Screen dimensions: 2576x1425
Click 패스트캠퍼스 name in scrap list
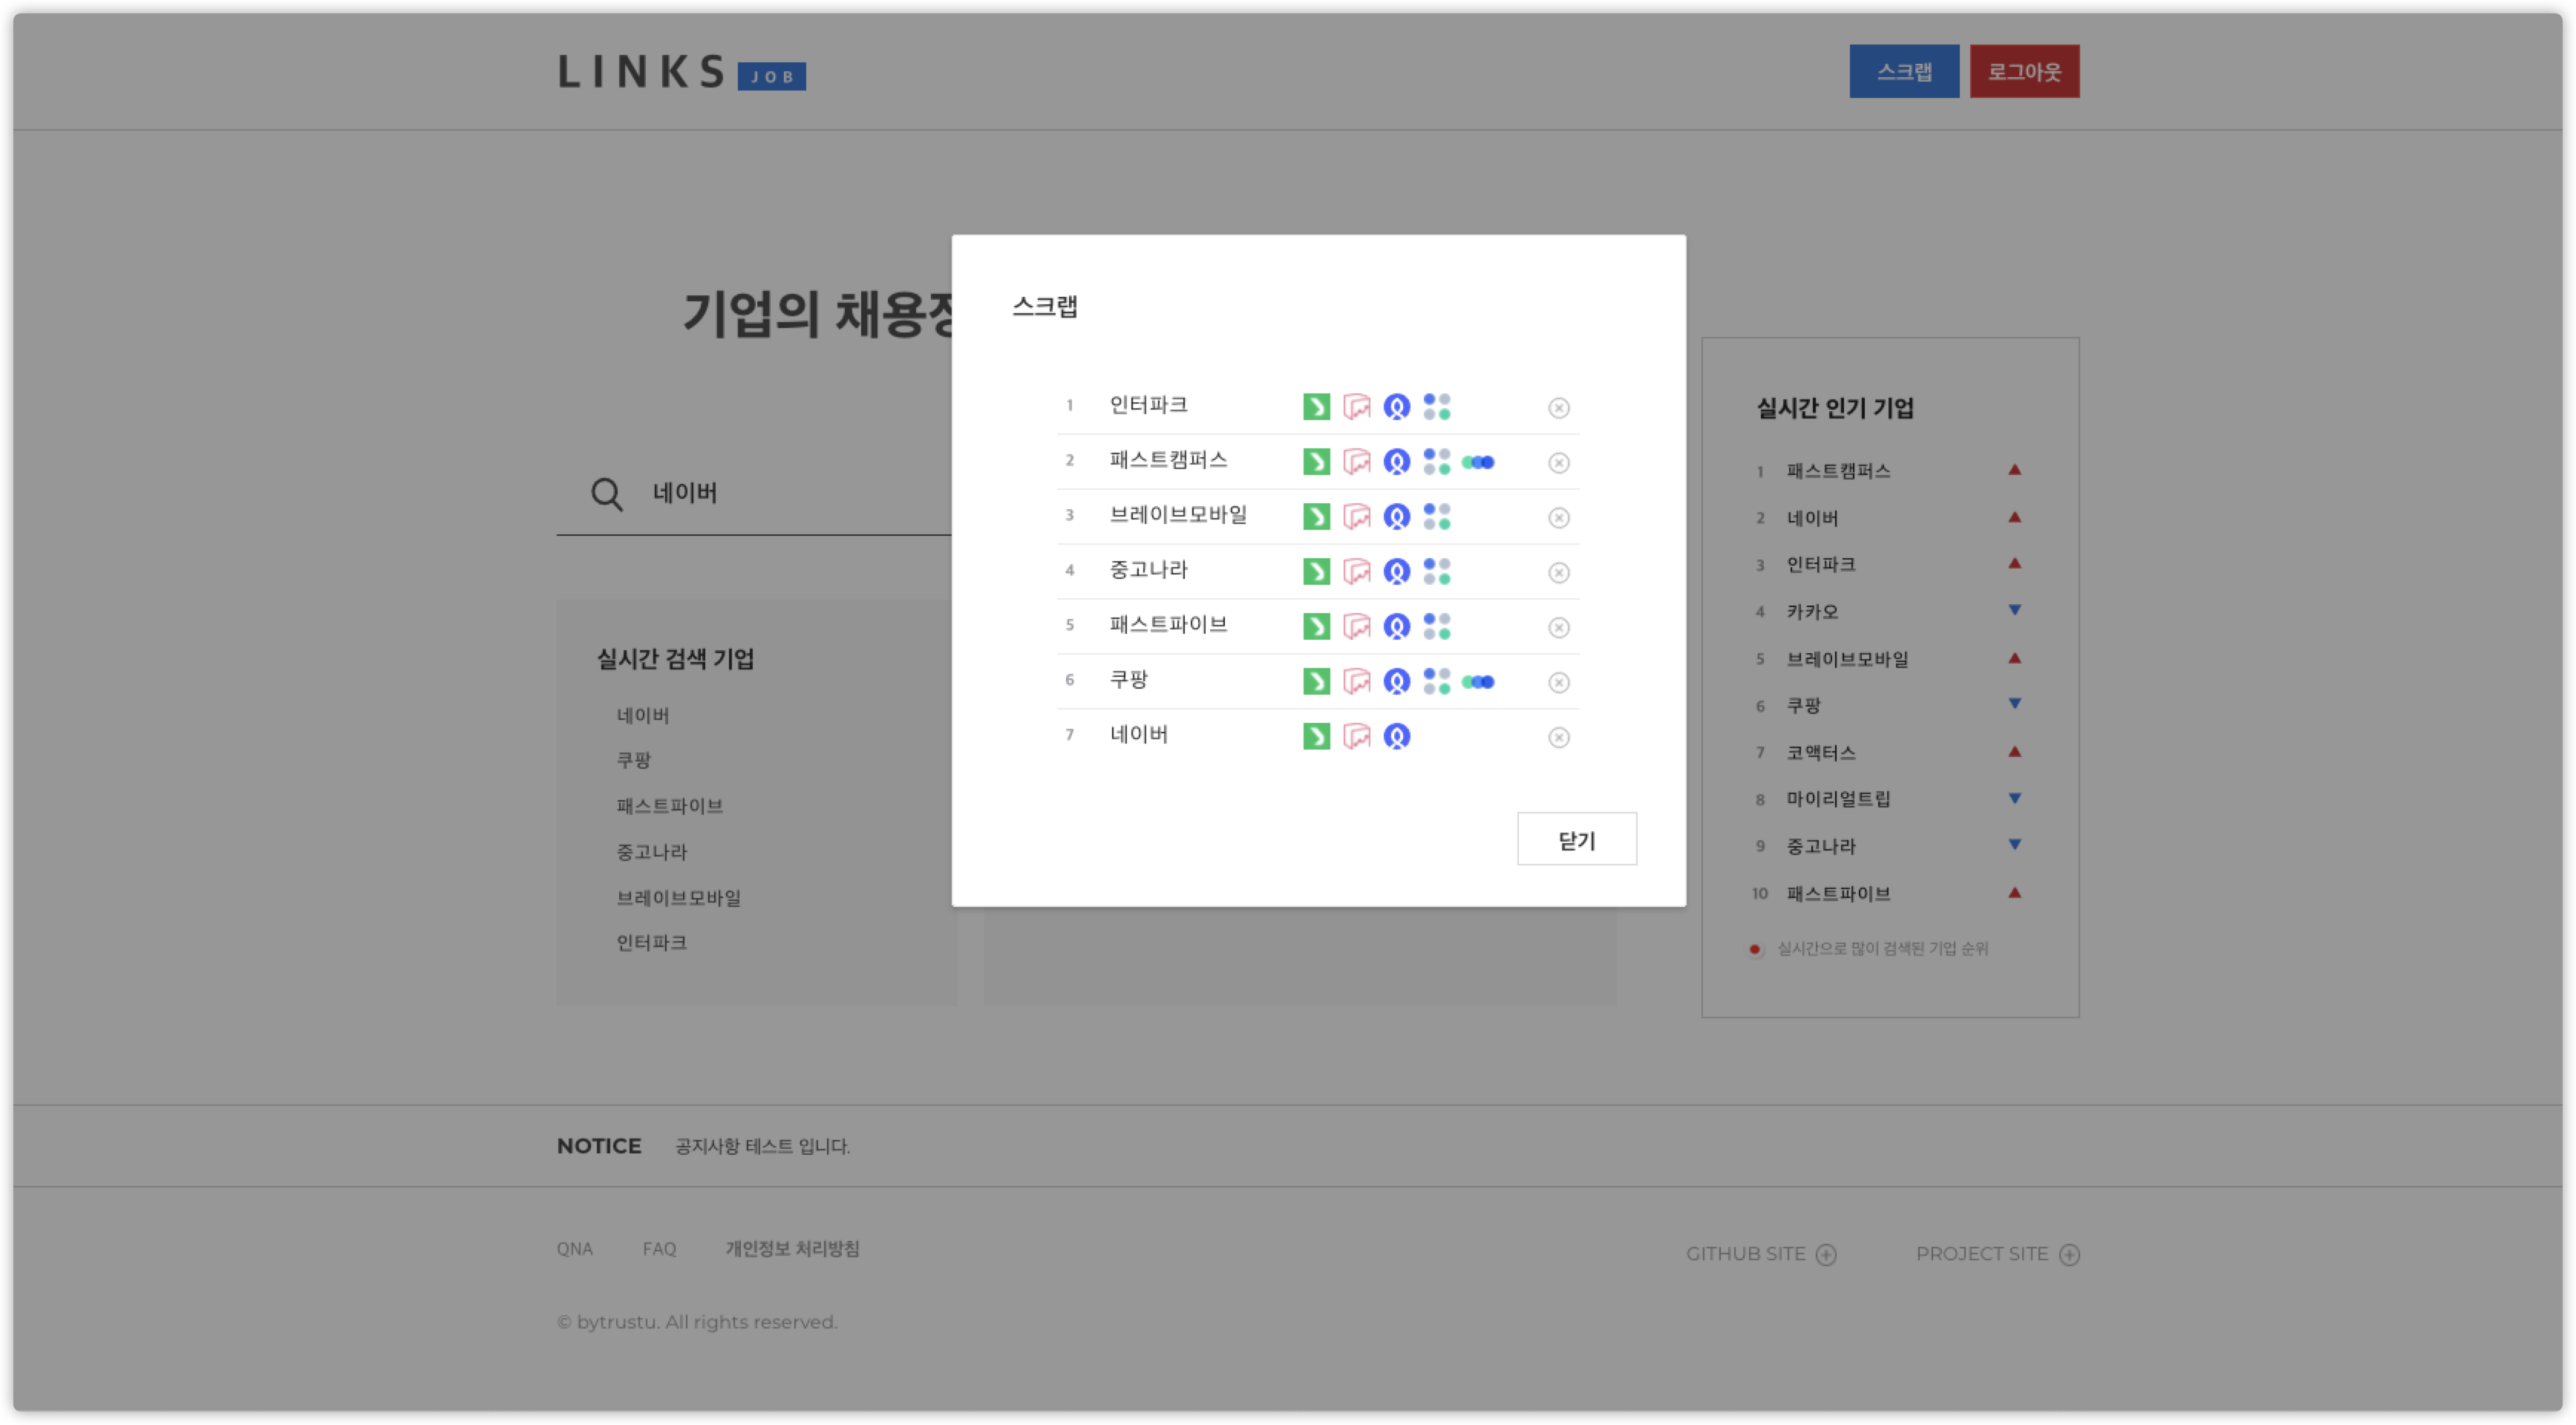click(x=1168, y=460)
